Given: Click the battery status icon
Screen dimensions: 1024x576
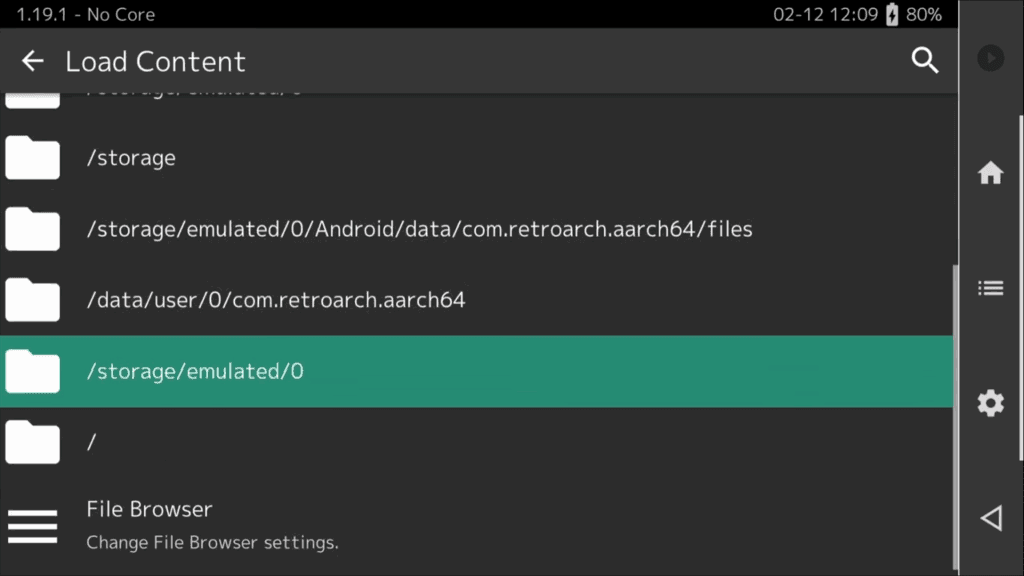Looking at the screenshot, I should coord(892,15).
